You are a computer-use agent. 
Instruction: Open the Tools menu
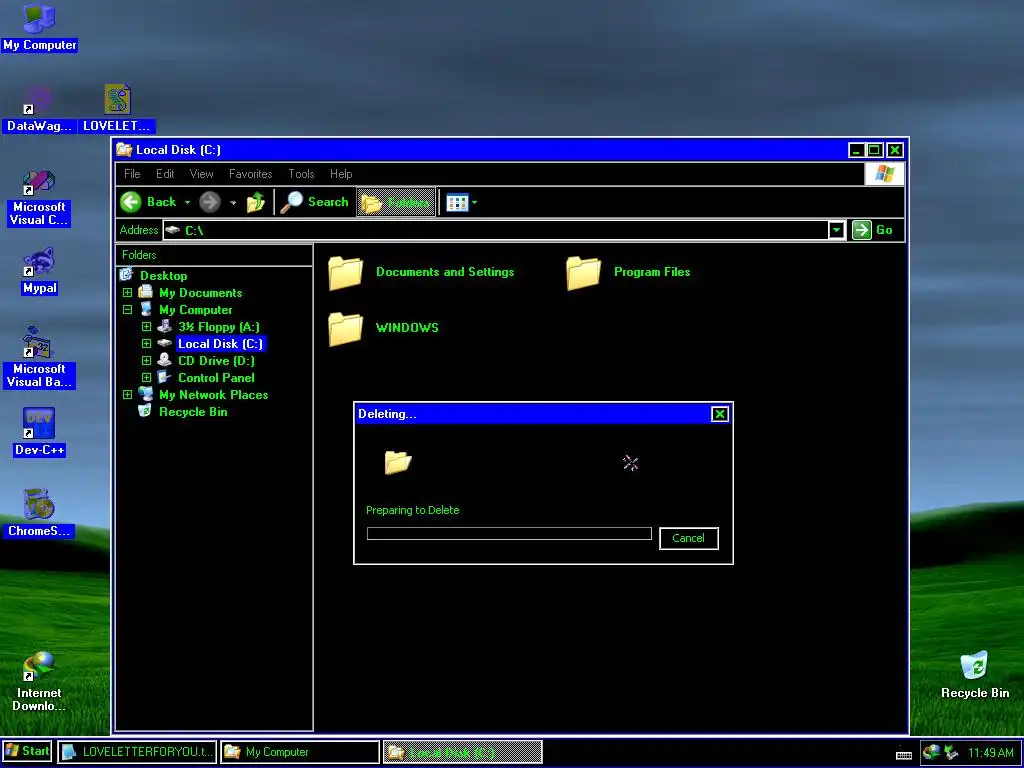[x=301, y=174]
